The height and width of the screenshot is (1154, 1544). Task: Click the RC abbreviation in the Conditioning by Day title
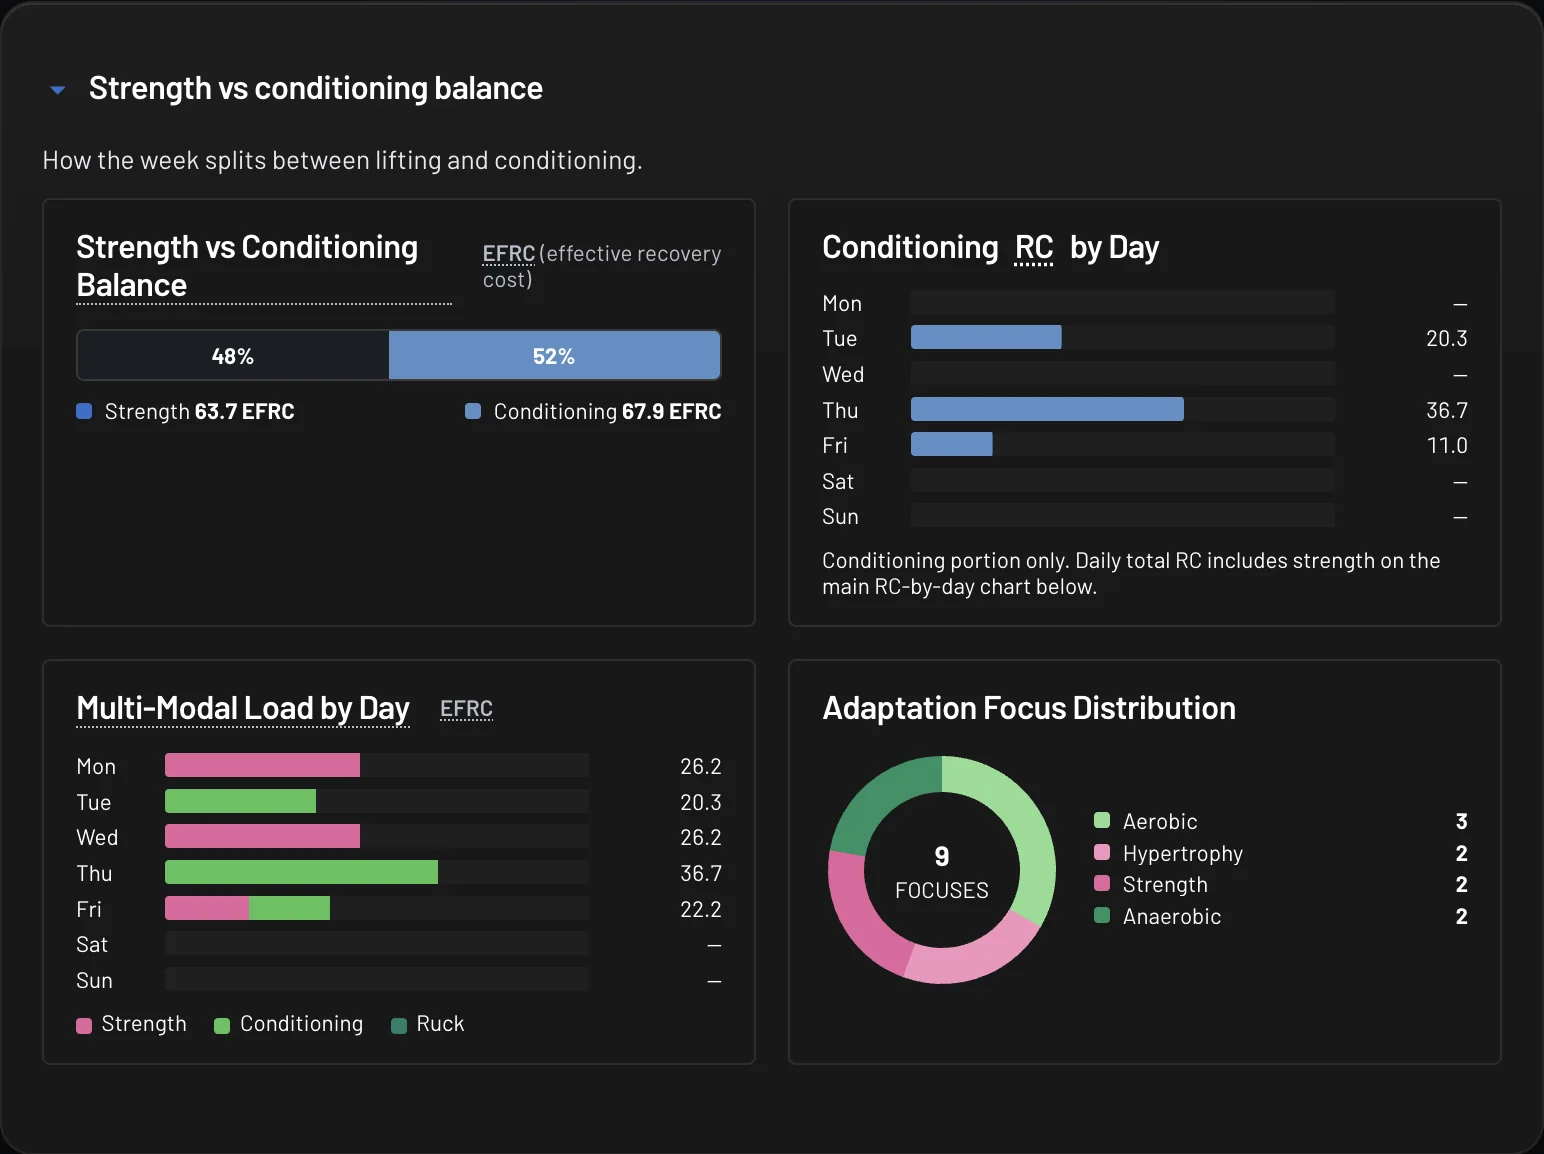point(1034,248)
